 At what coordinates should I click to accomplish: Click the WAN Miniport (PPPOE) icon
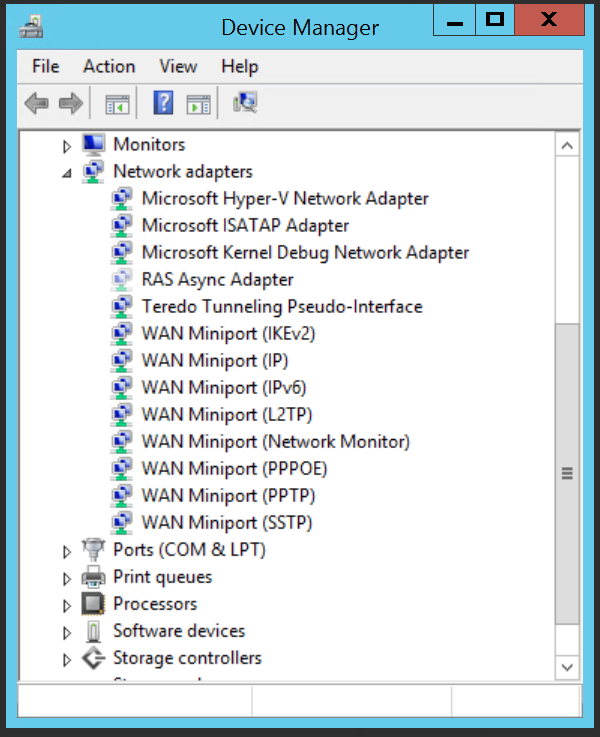122,469
